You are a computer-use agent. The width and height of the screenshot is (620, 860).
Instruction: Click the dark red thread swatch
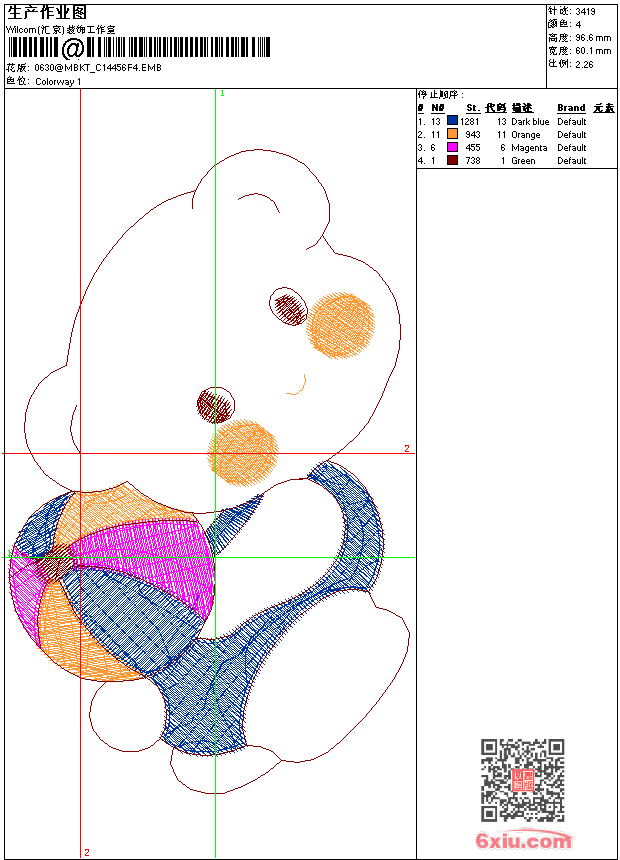point(452,160)
